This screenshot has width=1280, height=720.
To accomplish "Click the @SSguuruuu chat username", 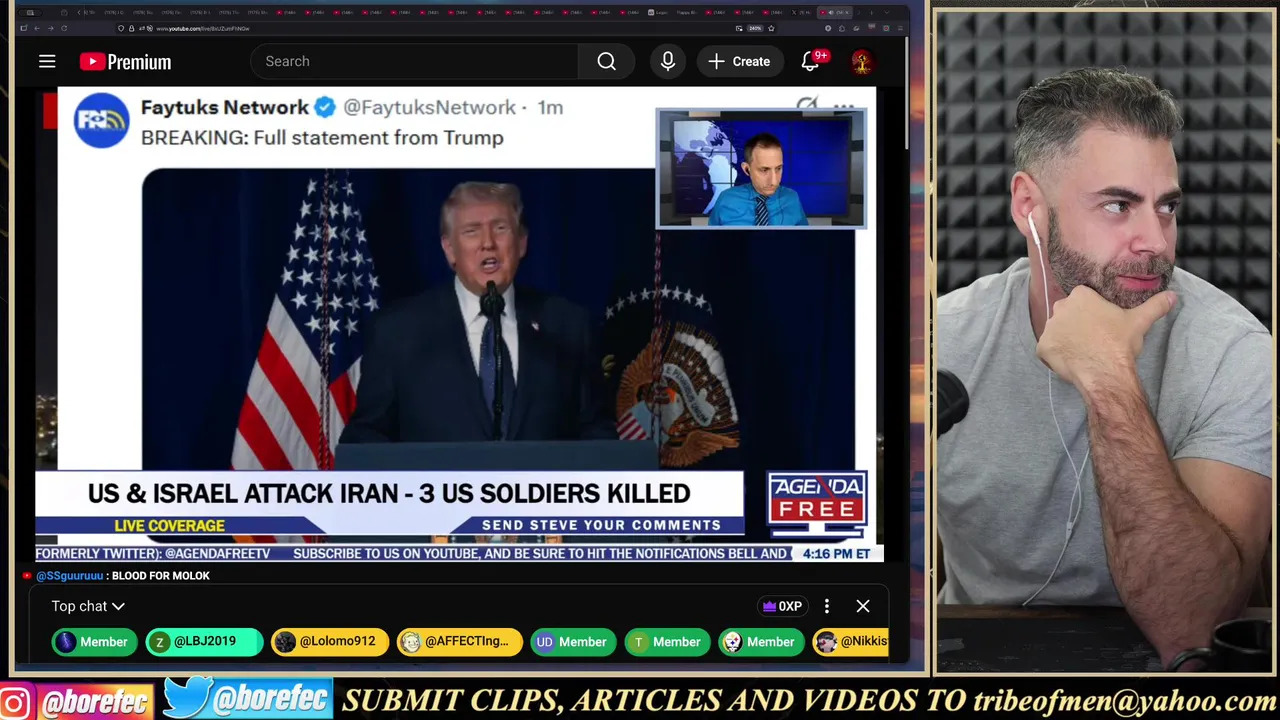I will tap(70, 576).
